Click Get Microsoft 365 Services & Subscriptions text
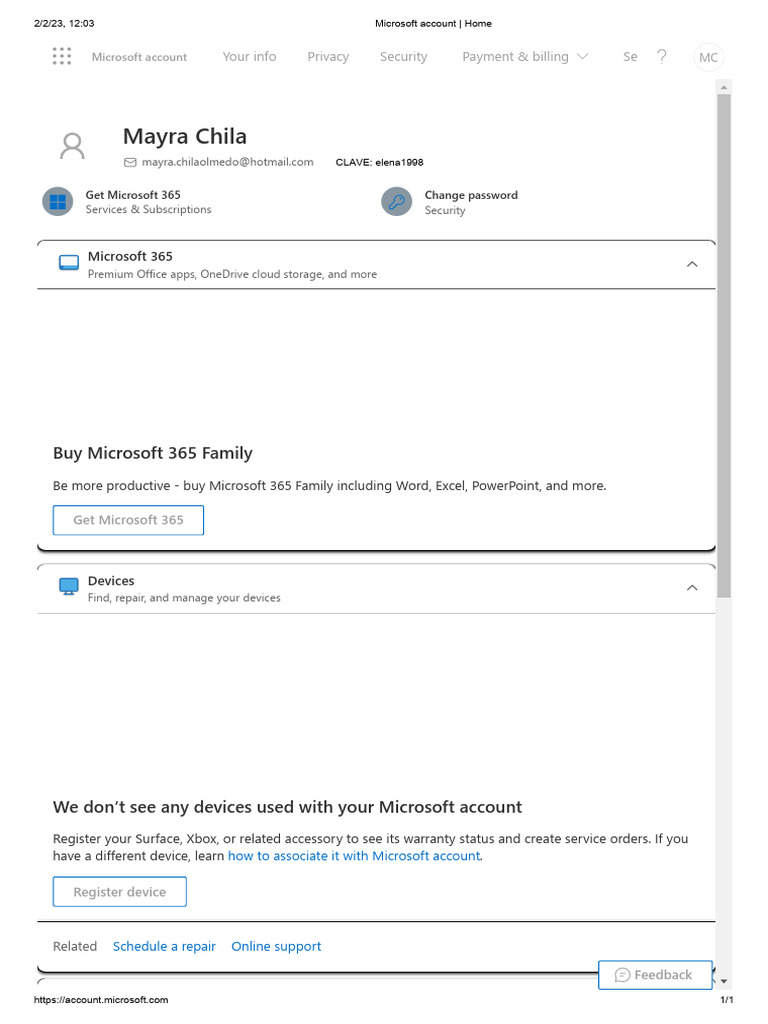Screen dimensions: 768x1024 [x=148, y=202]
